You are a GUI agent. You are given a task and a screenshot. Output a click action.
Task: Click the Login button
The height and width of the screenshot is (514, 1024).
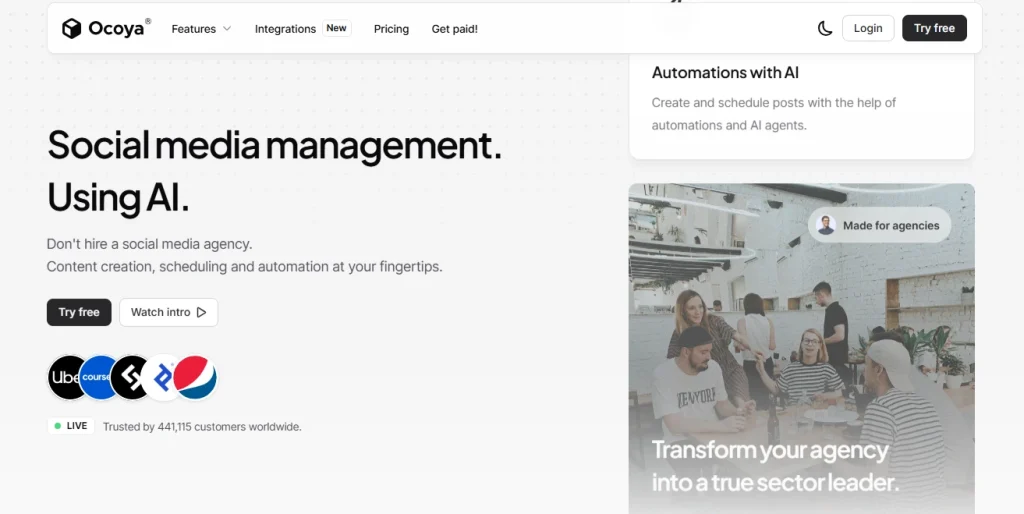point(868,28)
